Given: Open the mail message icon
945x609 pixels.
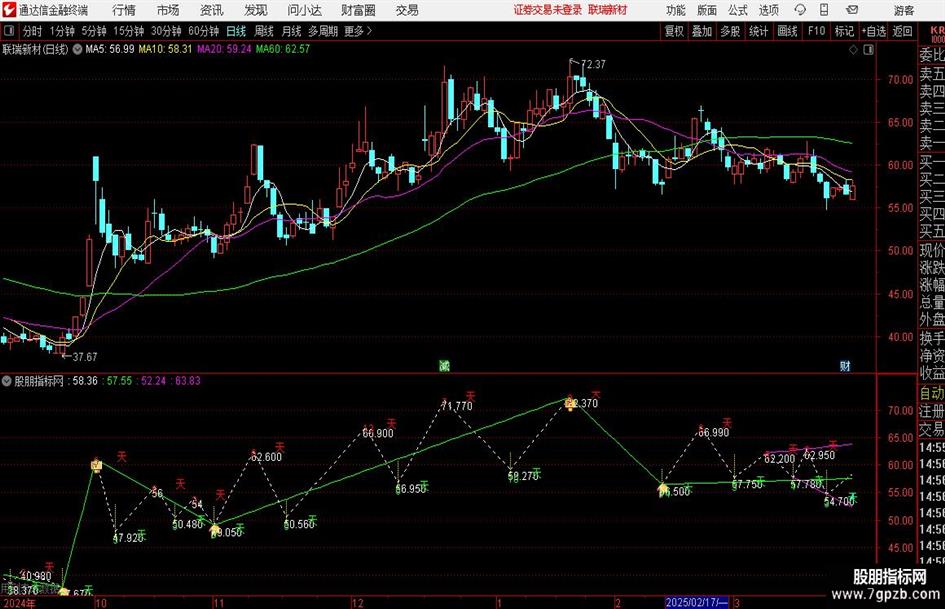Looking at the screenshot, I should pyautogui.click(x=852, y=10).
